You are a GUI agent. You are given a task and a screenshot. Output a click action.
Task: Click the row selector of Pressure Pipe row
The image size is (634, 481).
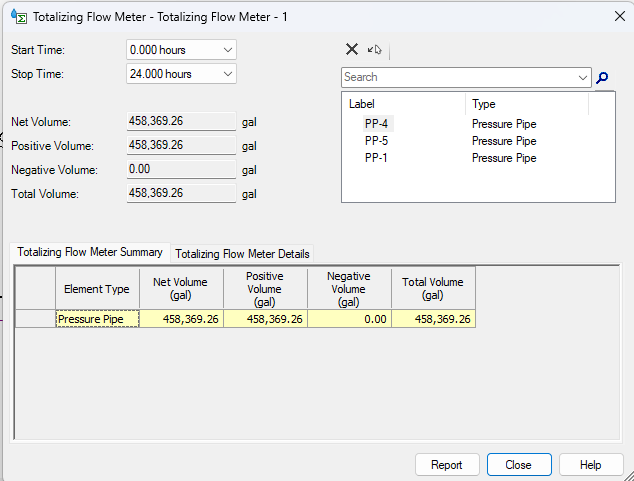36,319
